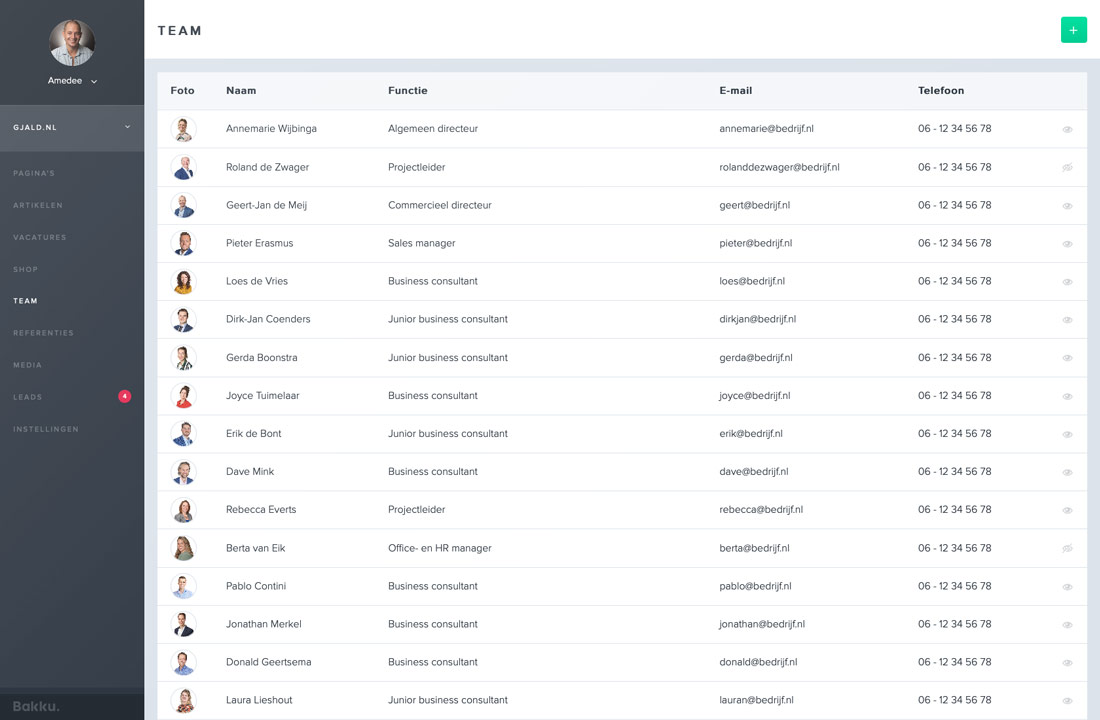
Task: Click the green add team member button
Action: tap(1073, 30)
